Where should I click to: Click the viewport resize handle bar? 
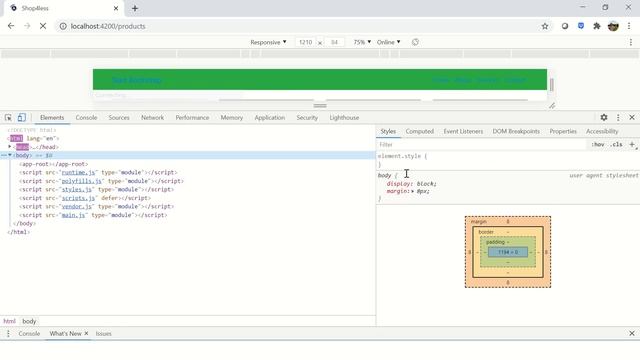(x=320, y=106)
